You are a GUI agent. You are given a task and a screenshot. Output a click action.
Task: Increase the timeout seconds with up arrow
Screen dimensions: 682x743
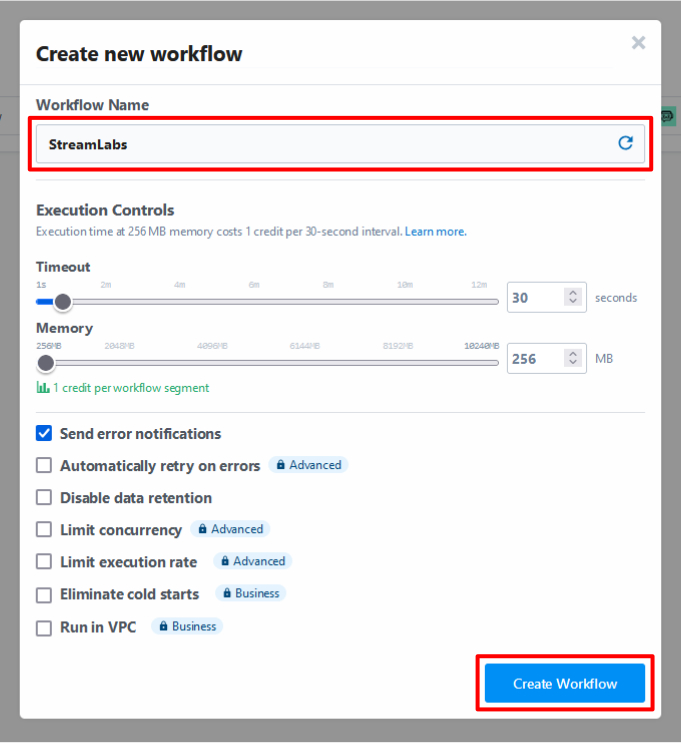(x=573, y=293)
